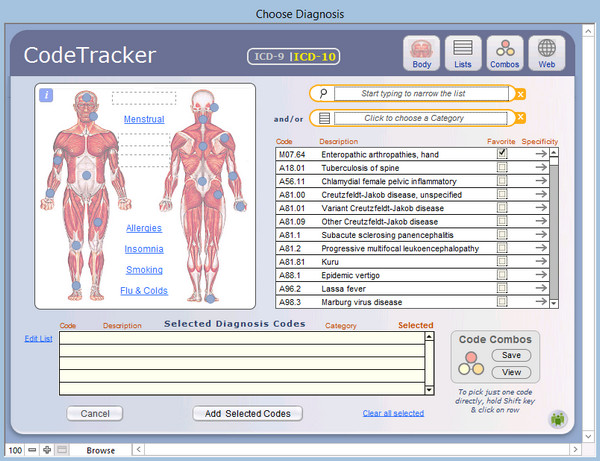Click the Cancel button
The width and height of the screenshot is (600, 461).
[x=95, y=414]
